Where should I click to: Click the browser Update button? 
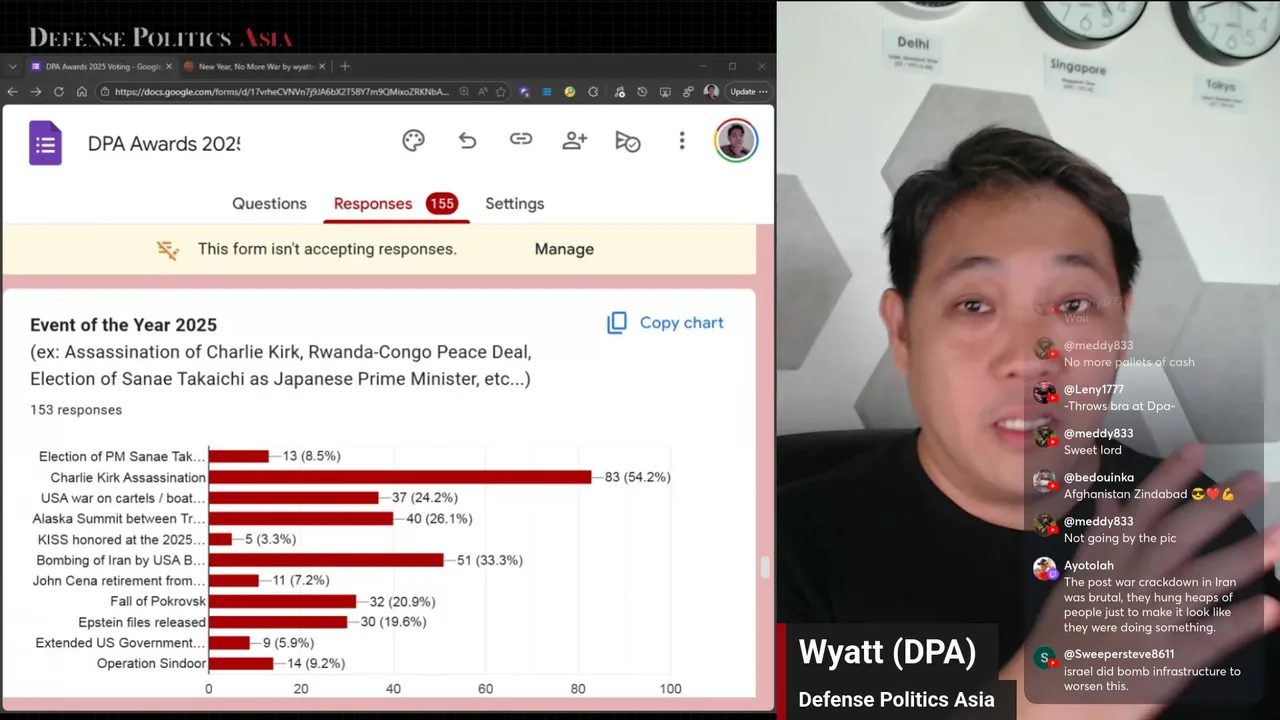point(749,91)
